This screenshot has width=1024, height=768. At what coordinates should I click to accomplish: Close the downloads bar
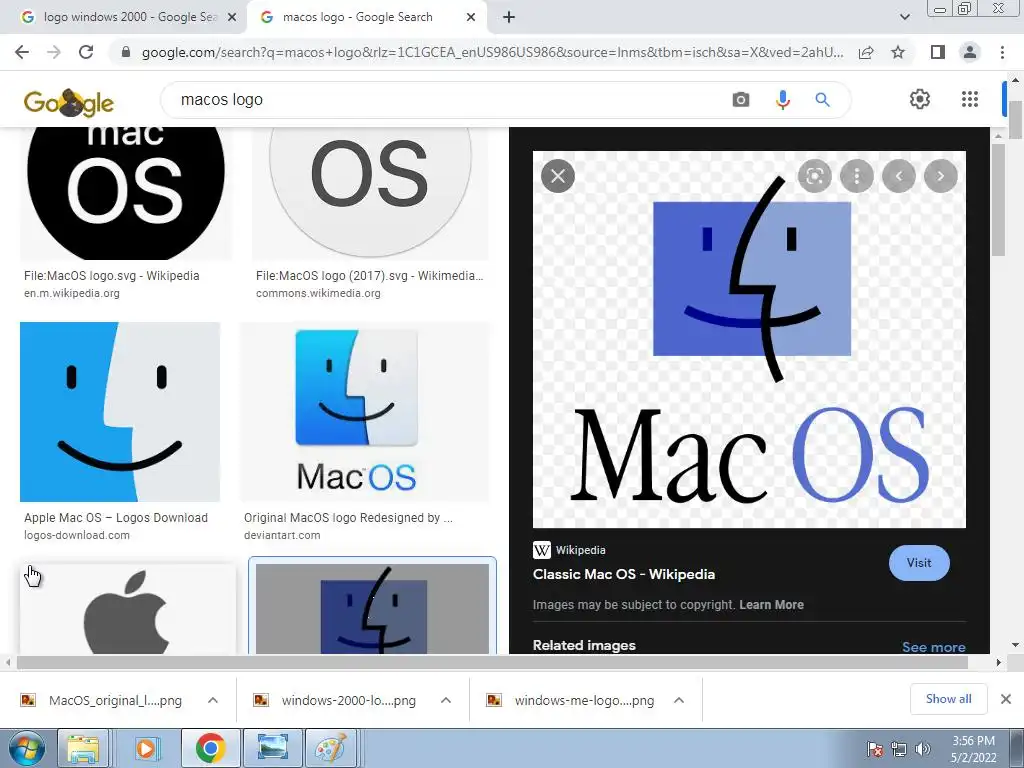point(1006,699)
